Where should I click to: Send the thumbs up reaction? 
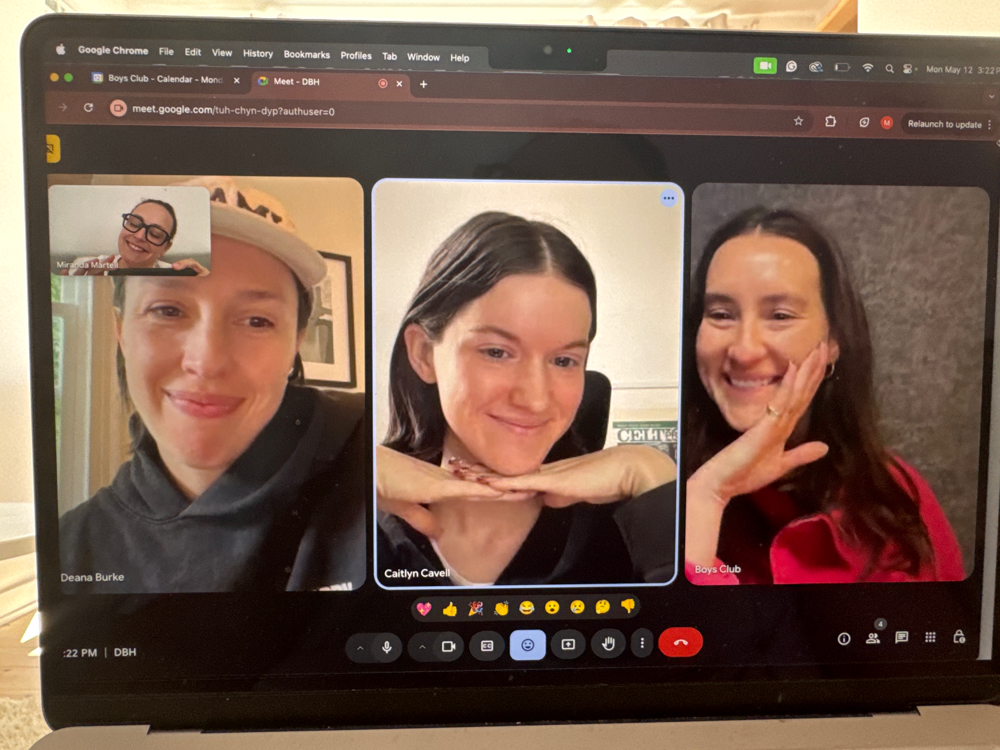pyautogui.click(x=450, y=608)
